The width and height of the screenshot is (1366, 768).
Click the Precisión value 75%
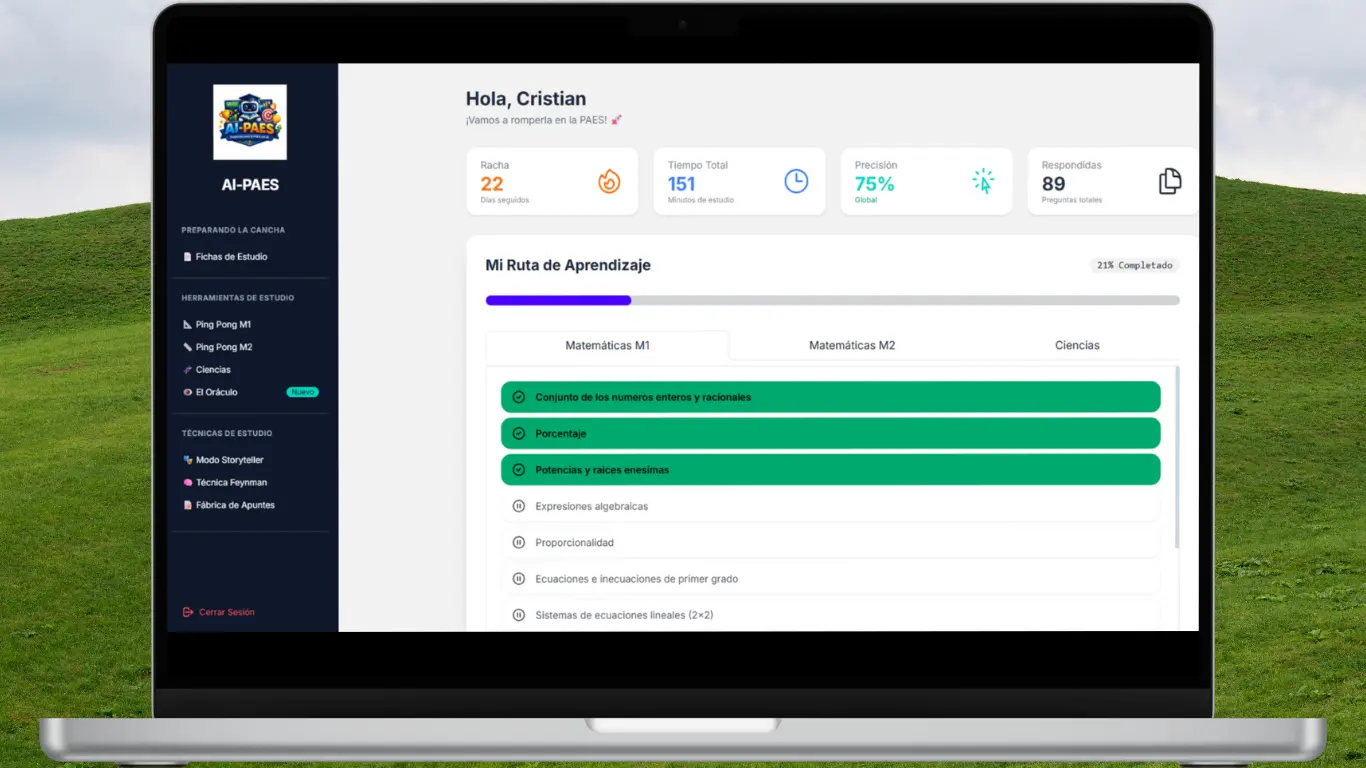[x=875, y=184]
